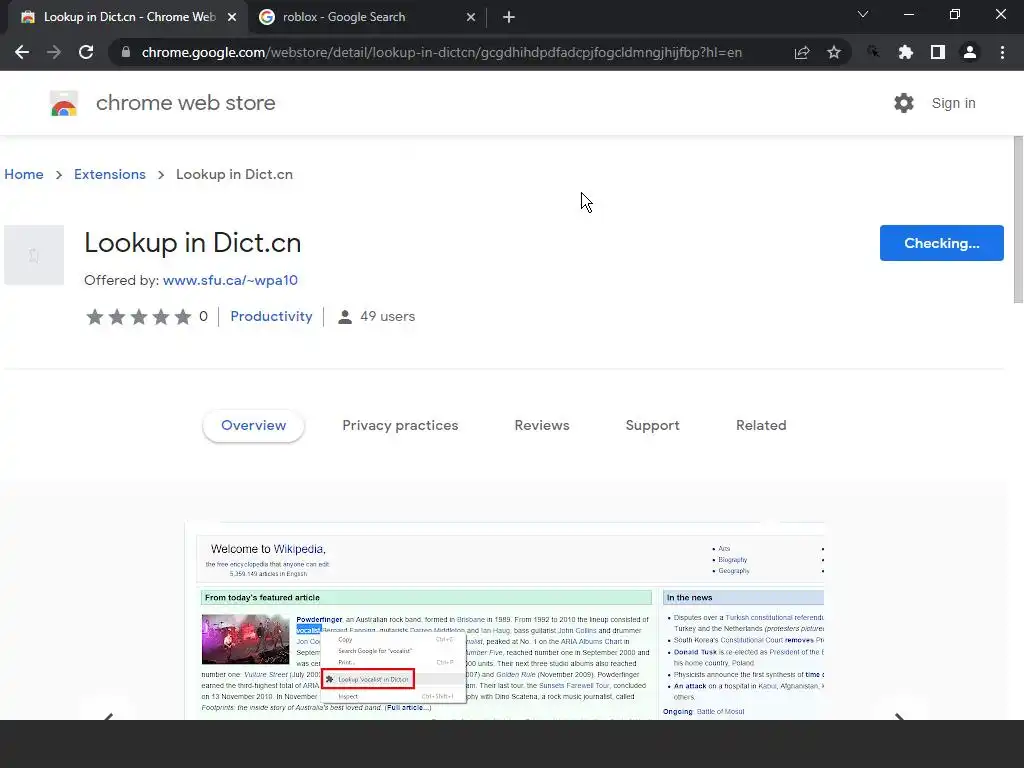
Task: Reload the current page
Action: pos(86,52)
